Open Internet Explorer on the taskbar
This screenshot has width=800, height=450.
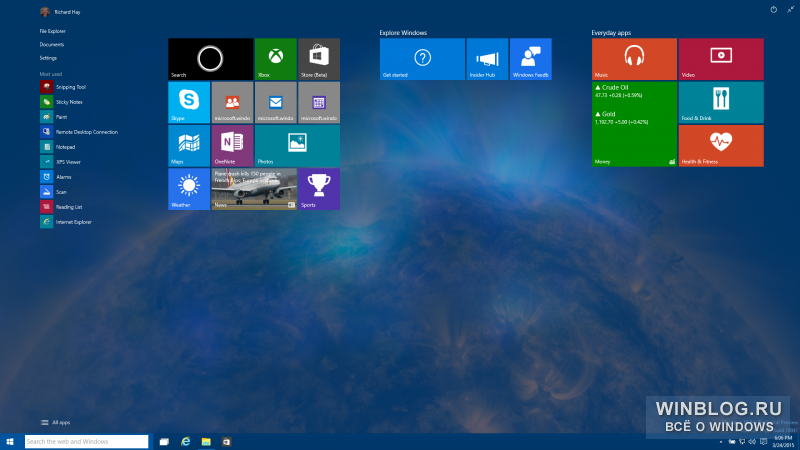(185, 442)
